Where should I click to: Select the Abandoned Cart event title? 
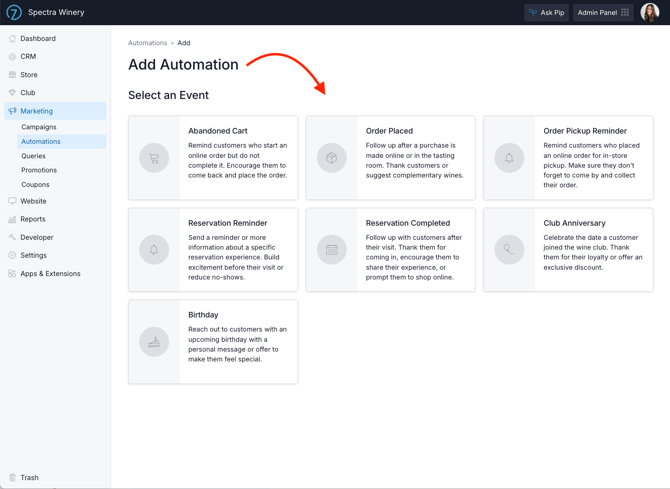tap(218, 131)
